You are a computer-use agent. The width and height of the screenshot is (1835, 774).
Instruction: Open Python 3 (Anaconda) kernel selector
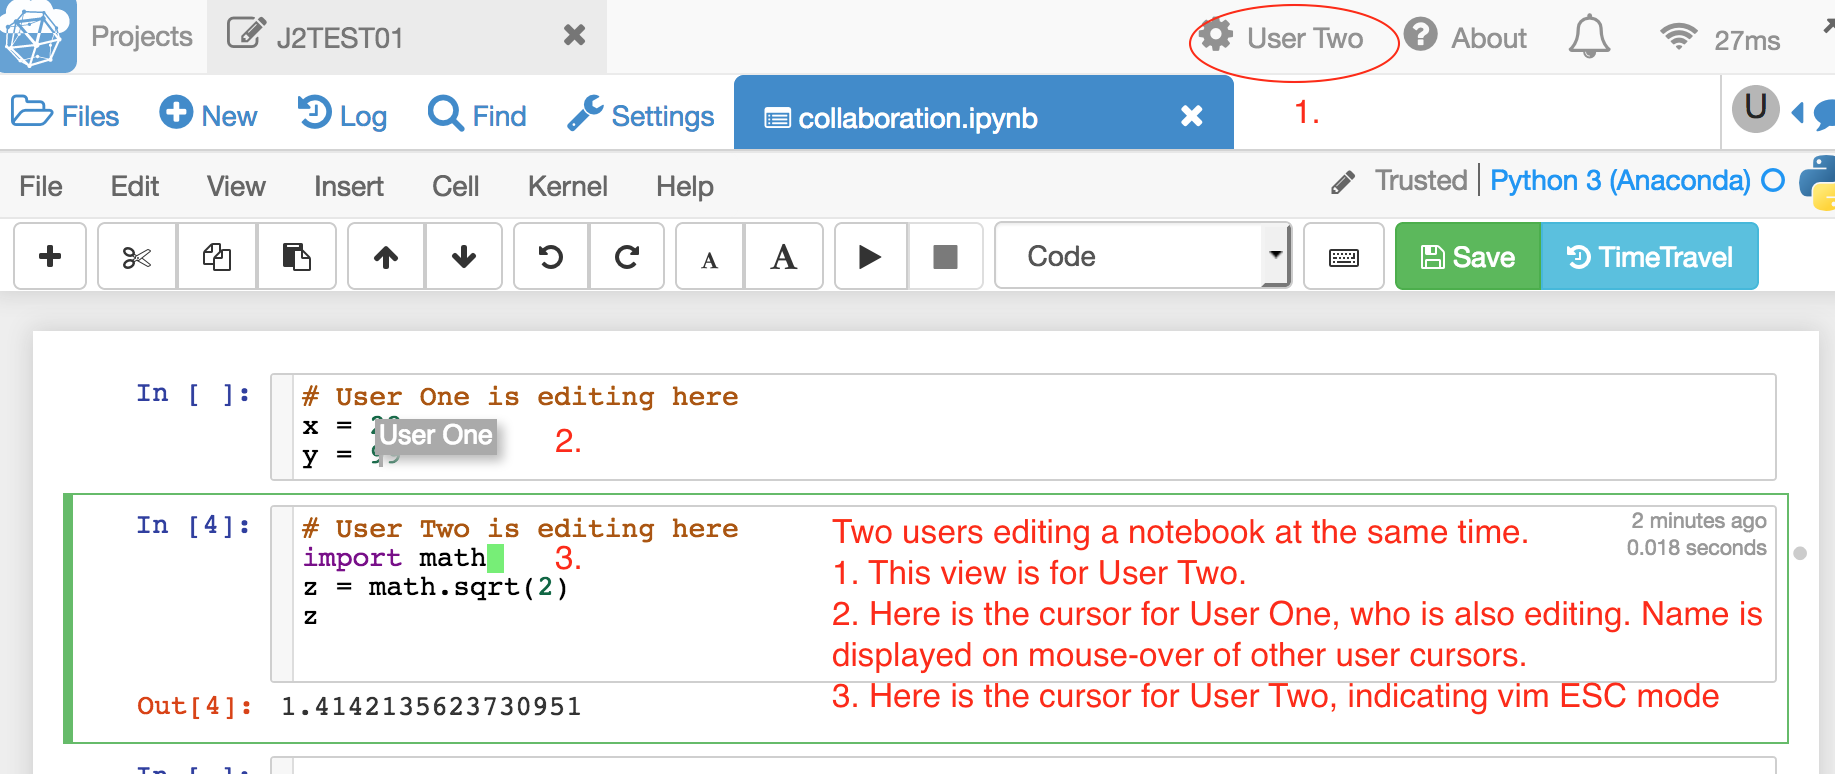[1620, 181]
